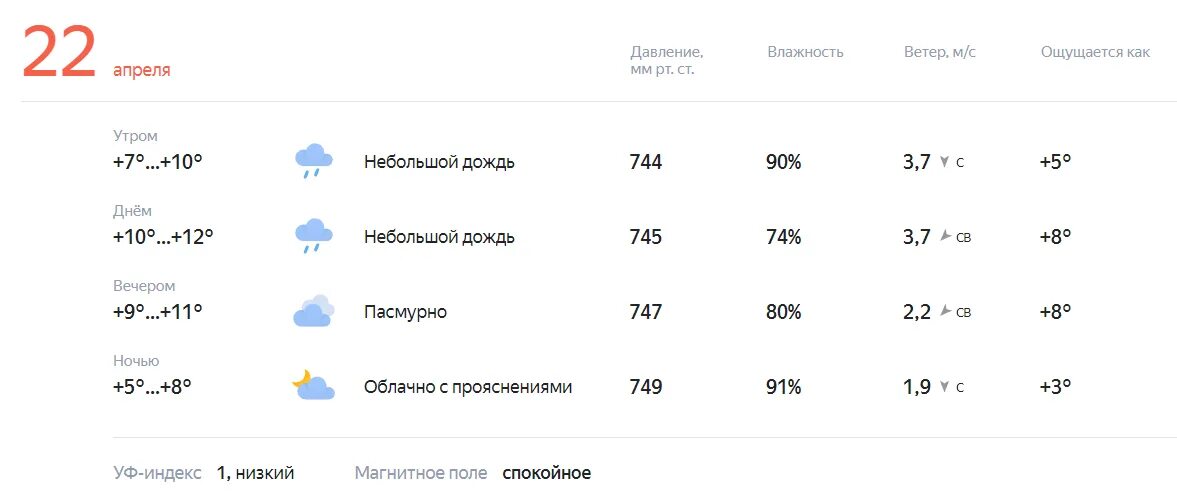The width and height of the screenshot is (1177, 503).
Task: Click the evening overcast cloud icon
Action: [314, 311]
